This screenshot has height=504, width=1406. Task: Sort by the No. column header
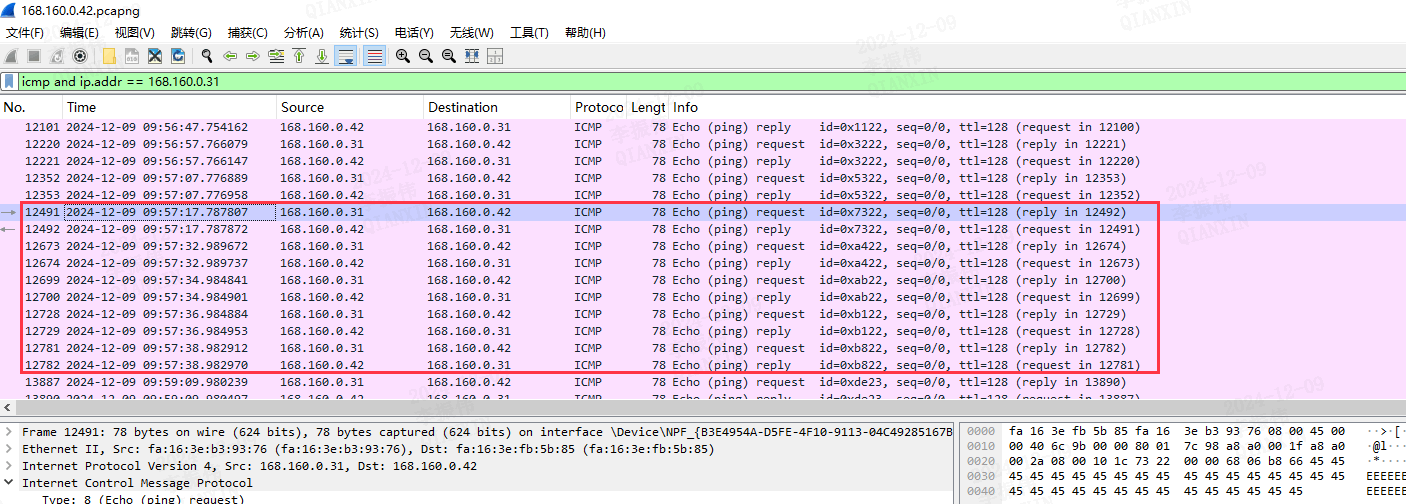pos(31,107)
